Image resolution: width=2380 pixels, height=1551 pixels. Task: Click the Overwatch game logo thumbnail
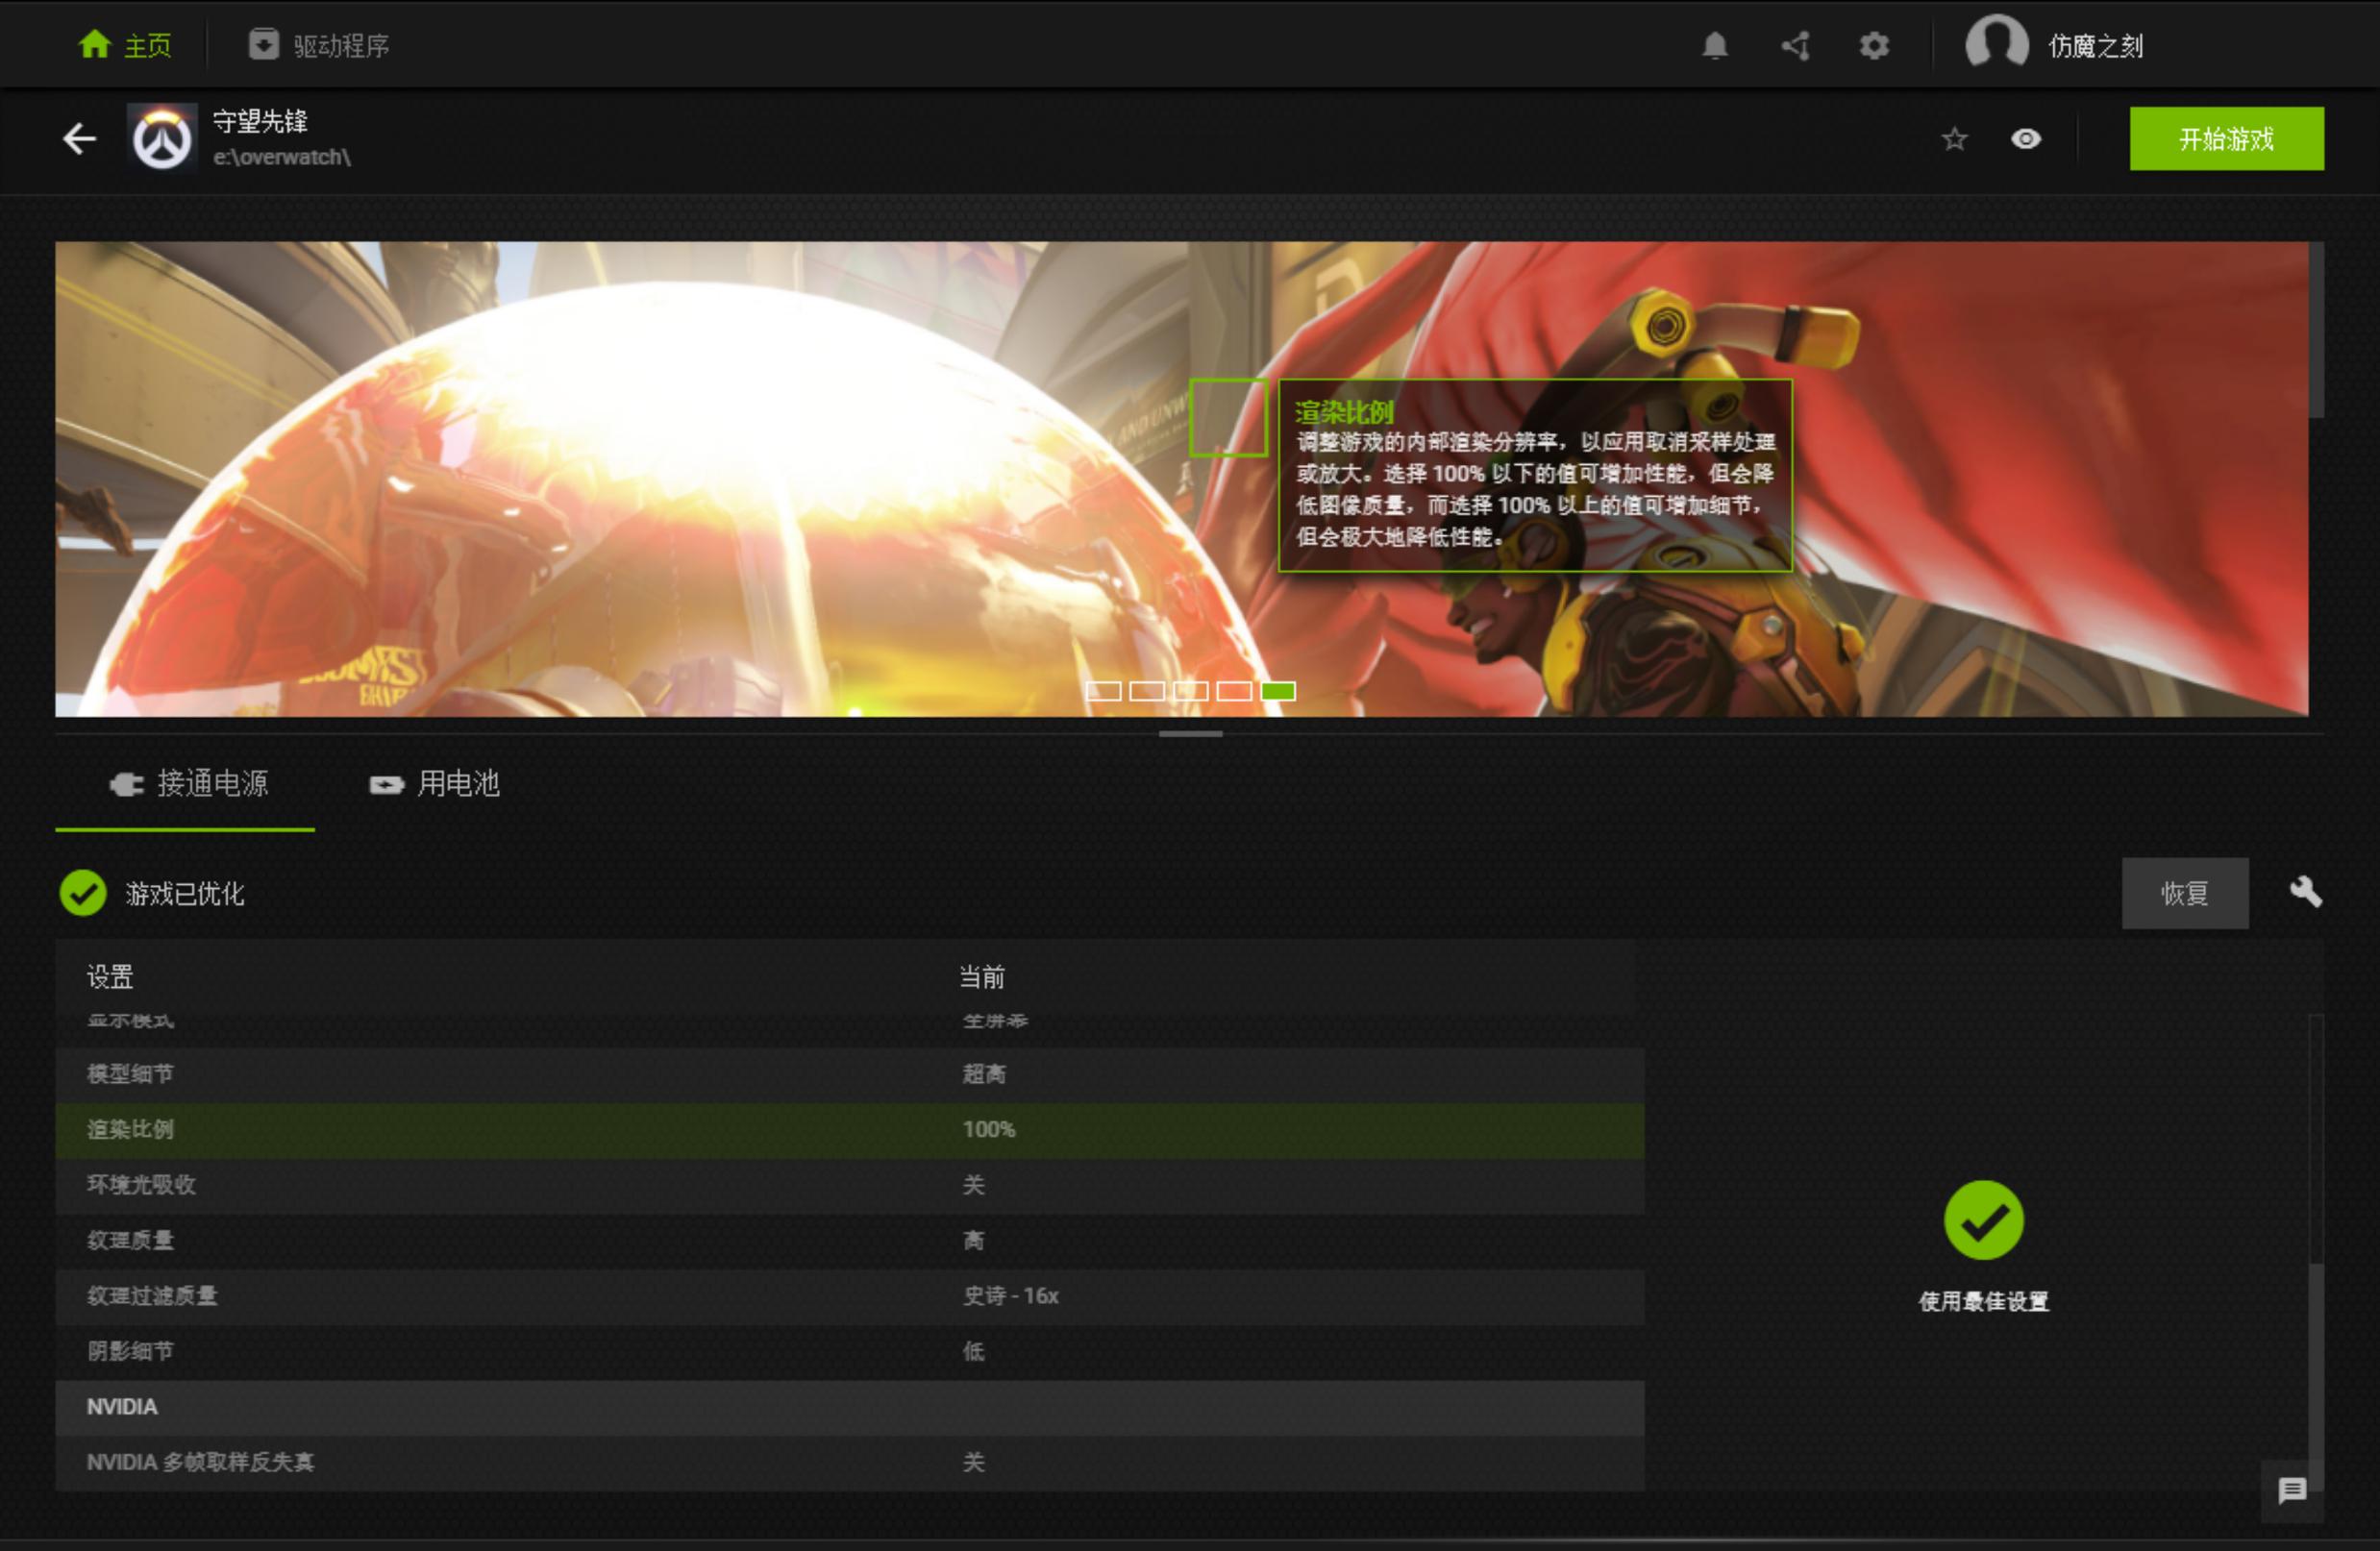[x=164, y=140]
